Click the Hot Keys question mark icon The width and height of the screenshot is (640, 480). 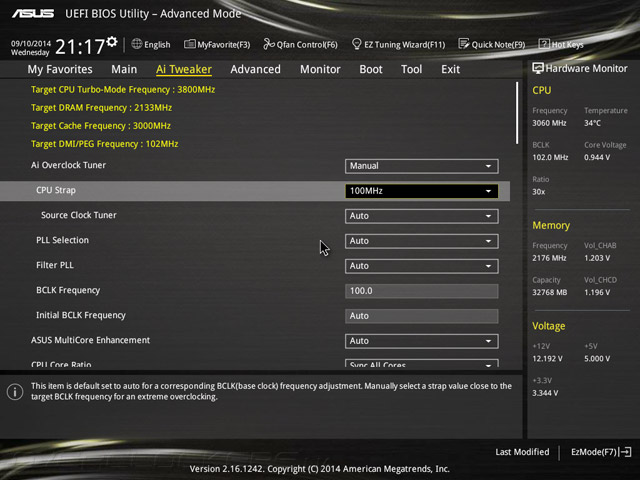pos(544,44)
